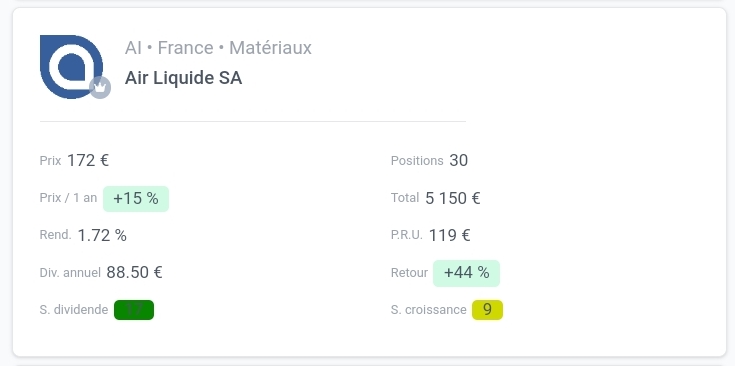Open the Air Liquide SA title

click(183, 78)
